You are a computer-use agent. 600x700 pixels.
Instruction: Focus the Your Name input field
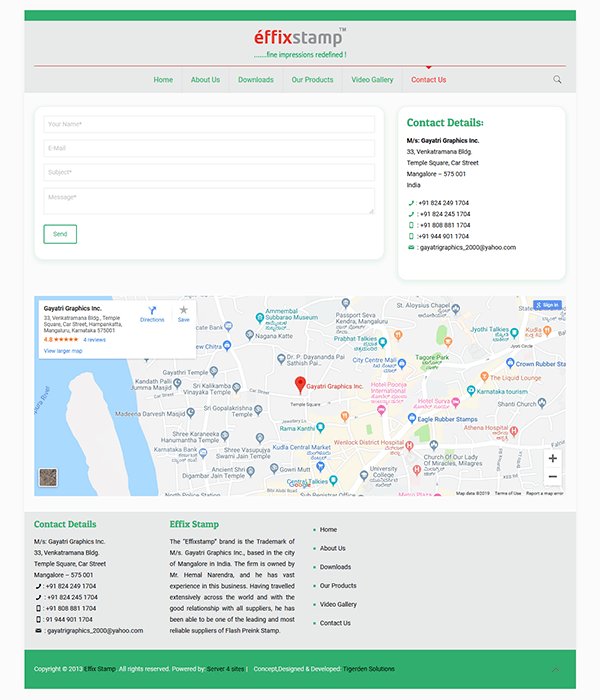click(x=209, y=124)
